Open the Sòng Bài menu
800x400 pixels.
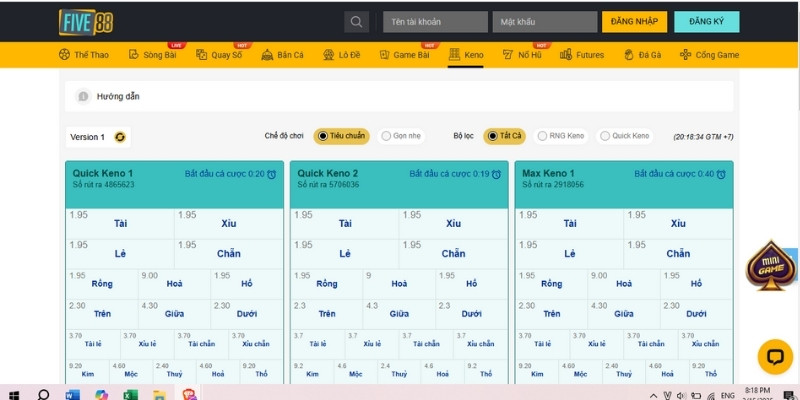coord(153,55)
